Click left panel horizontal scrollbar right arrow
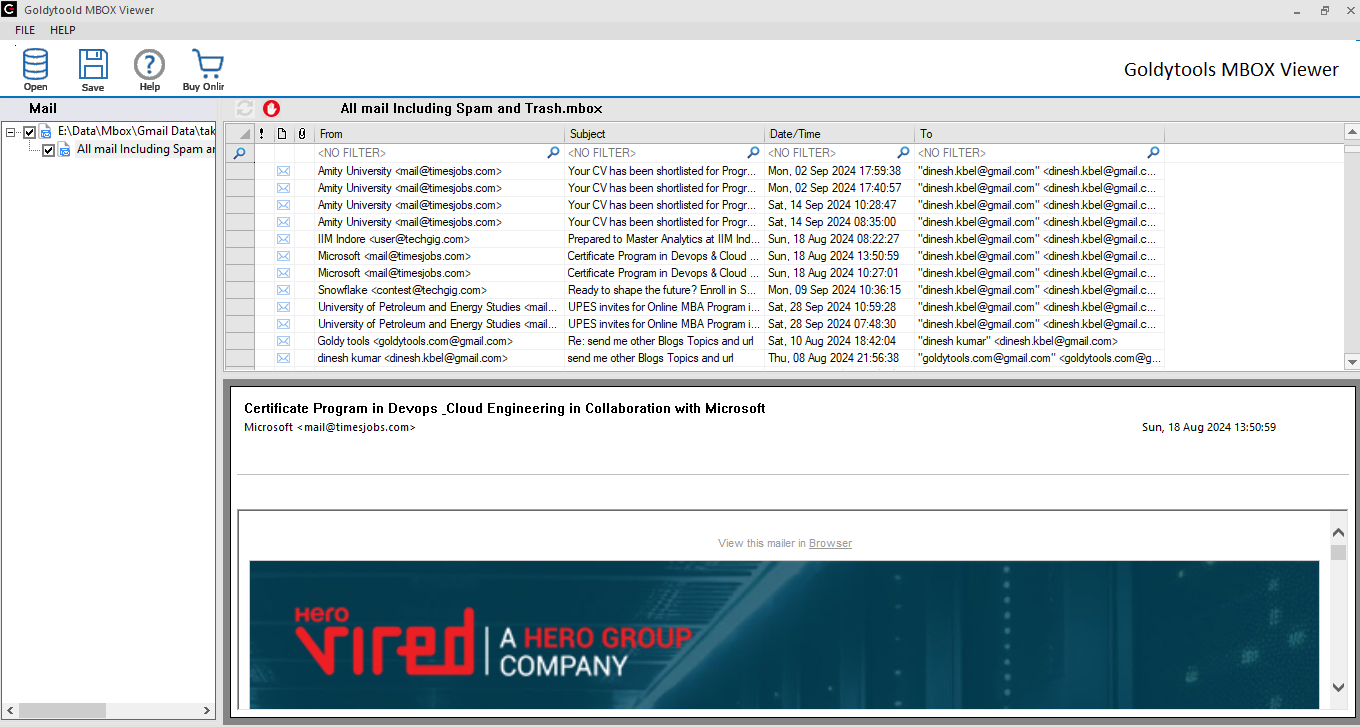This screenshot has height=727, width=1360. (207, 711)
